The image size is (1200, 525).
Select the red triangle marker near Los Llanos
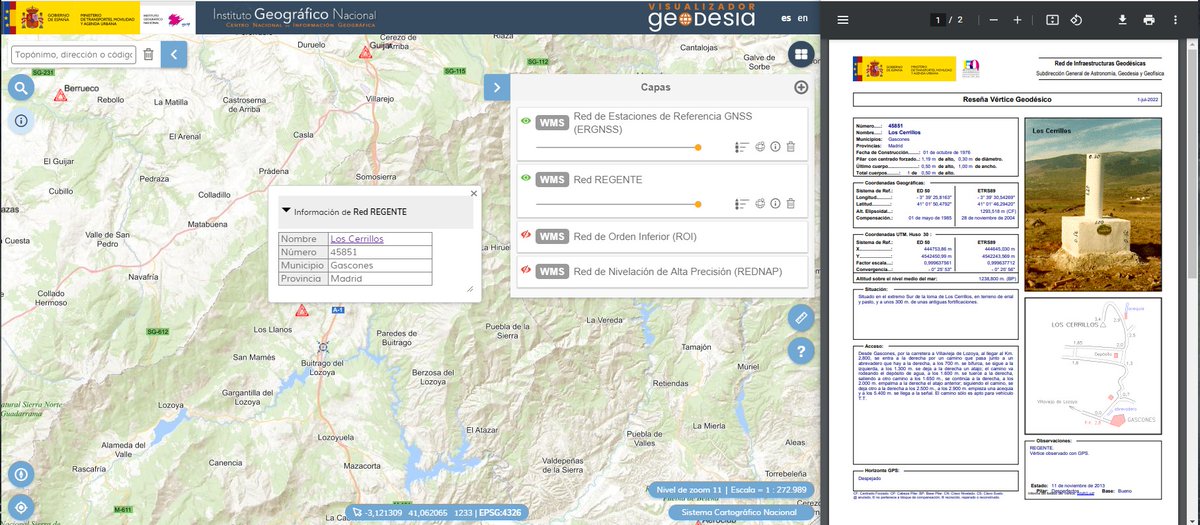(300, 311)
